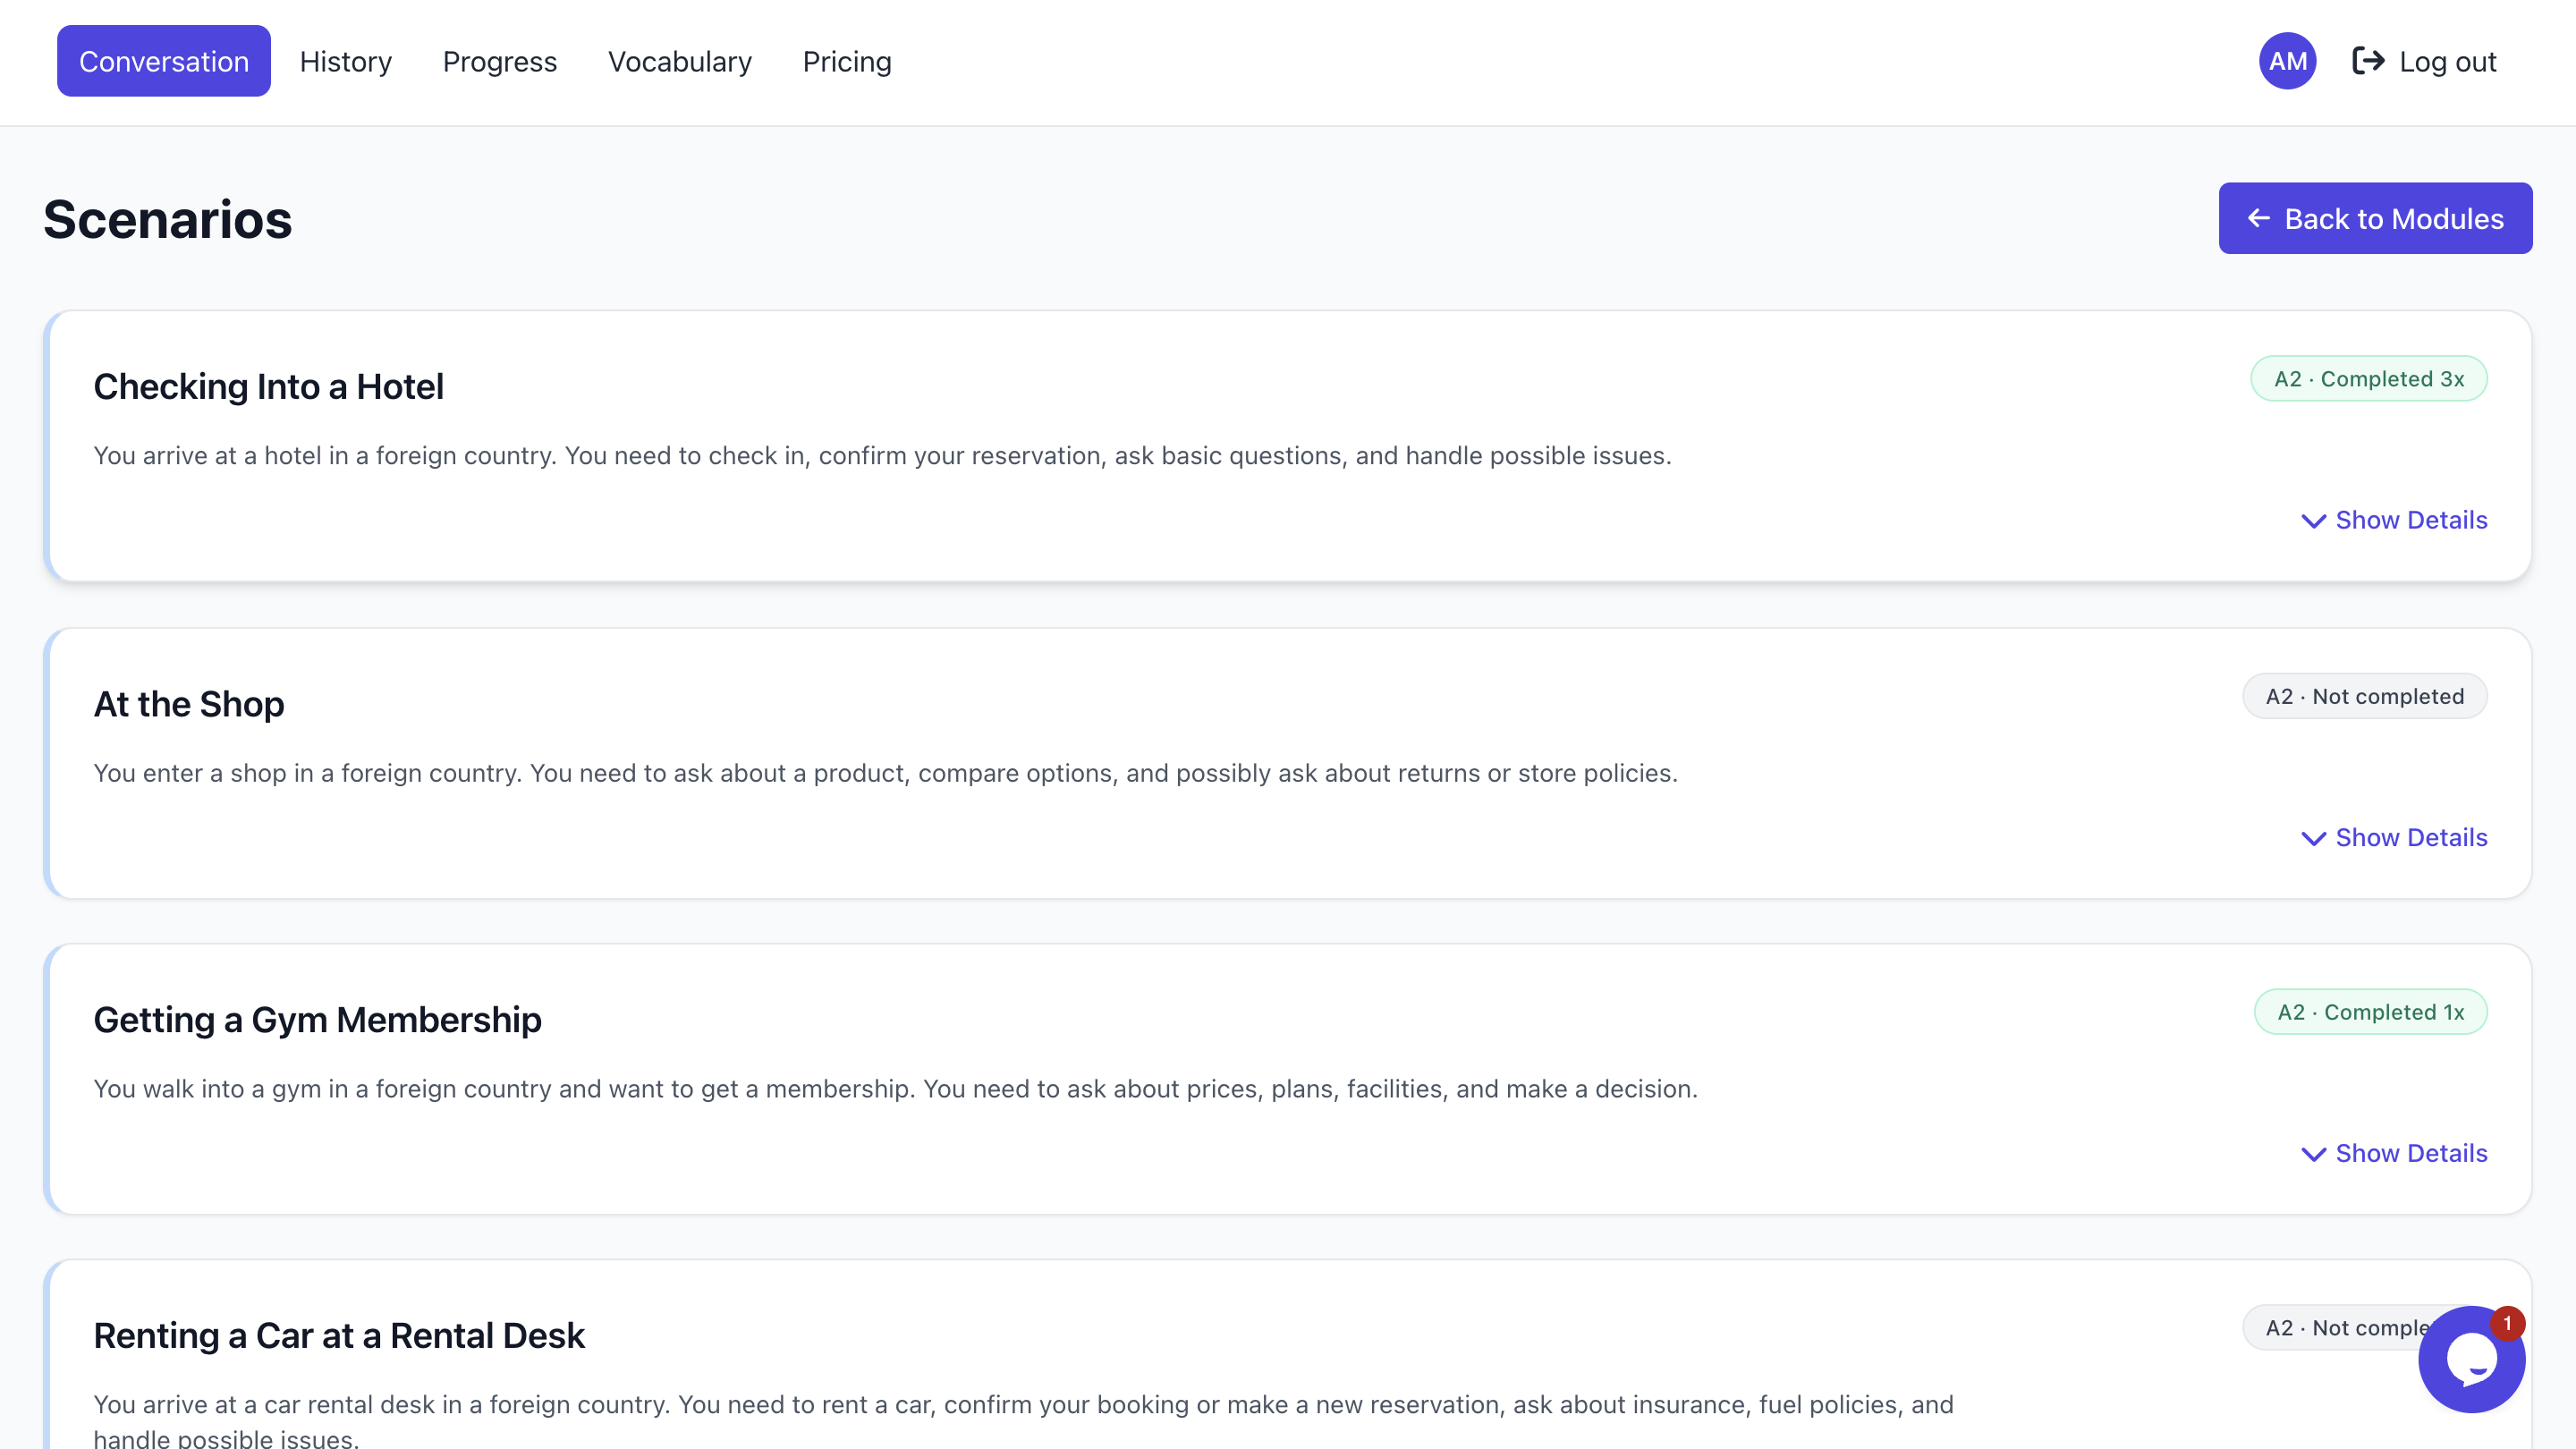
Task: Show details for At the Shop
Action: pyautogui.click(x=2394, y=837)
